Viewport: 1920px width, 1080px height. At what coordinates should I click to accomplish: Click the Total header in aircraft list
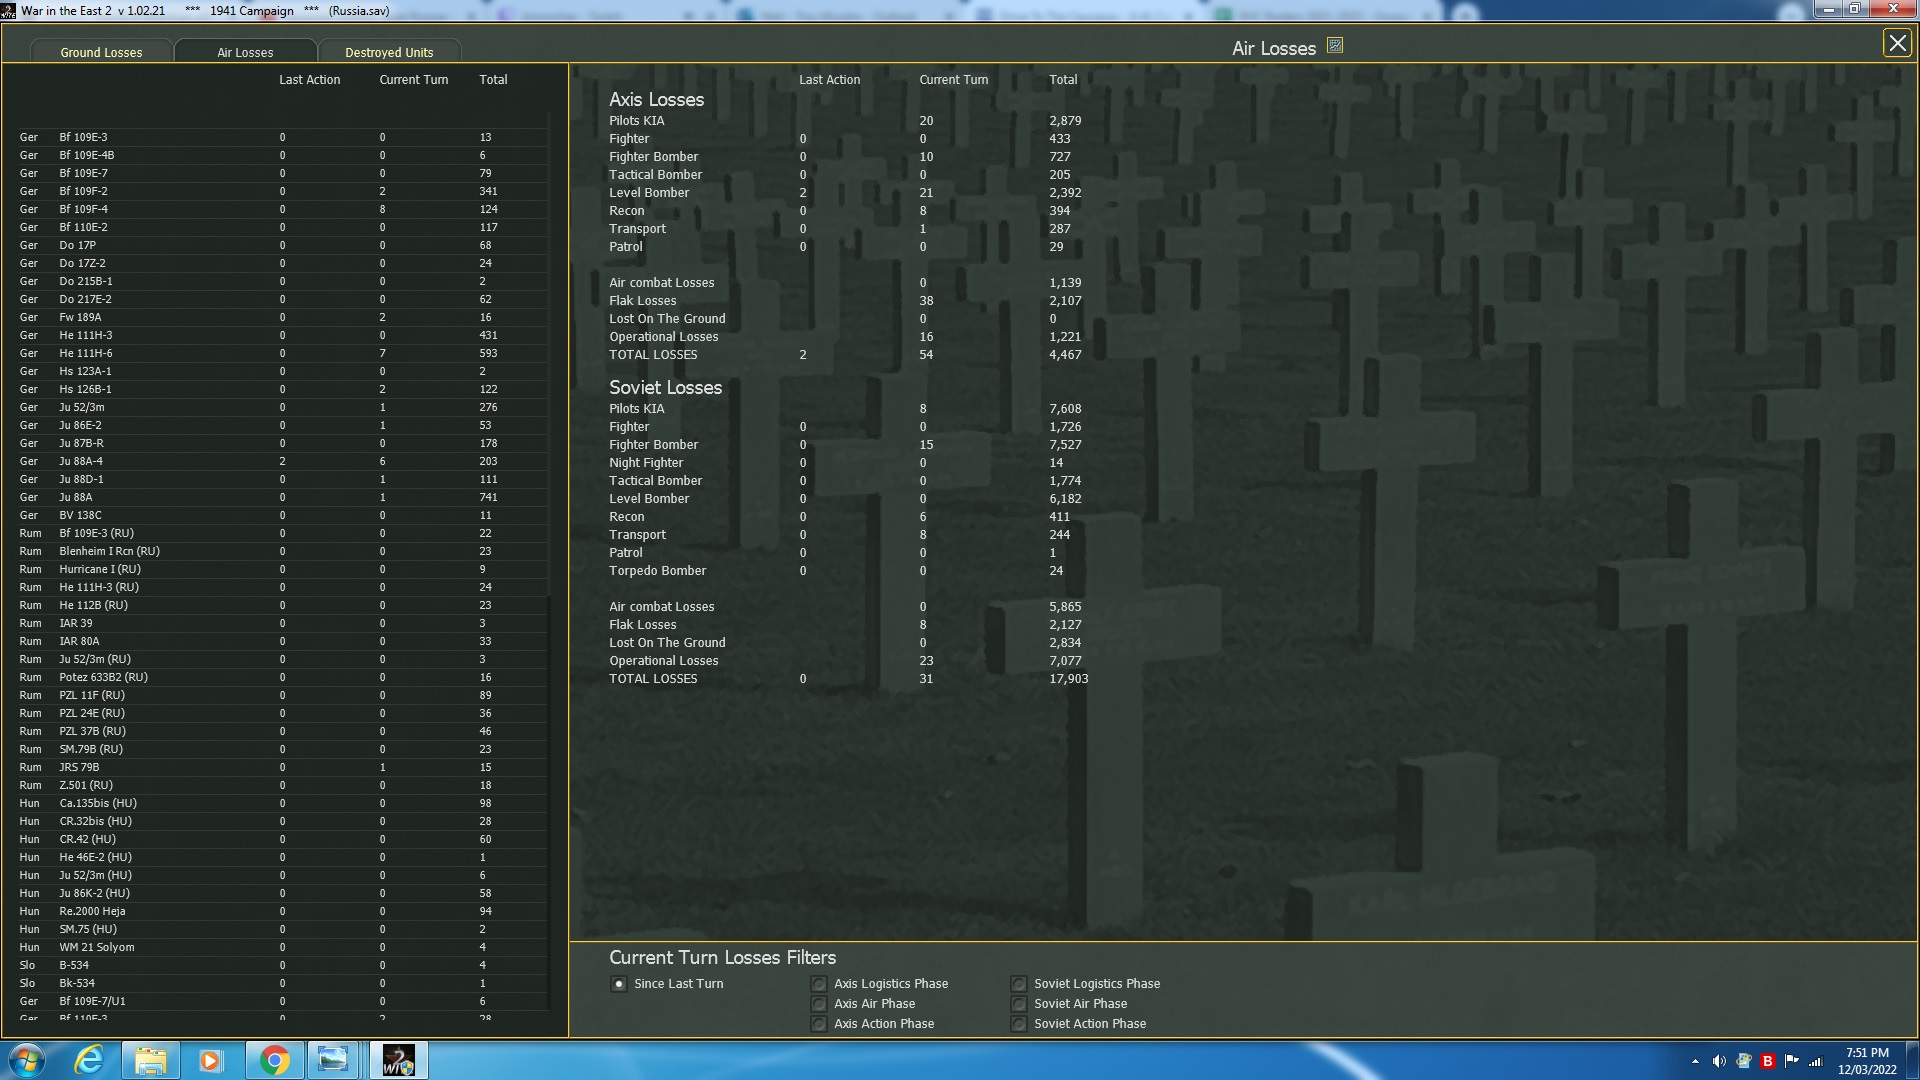(493, 80)
